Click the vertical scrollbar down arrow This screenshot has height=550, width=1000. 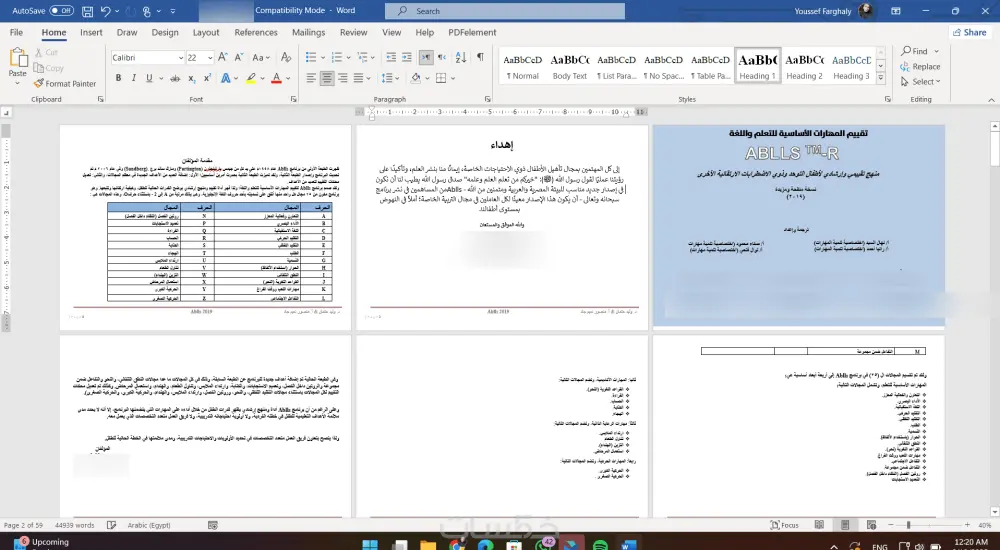click(x=994, y=512)
